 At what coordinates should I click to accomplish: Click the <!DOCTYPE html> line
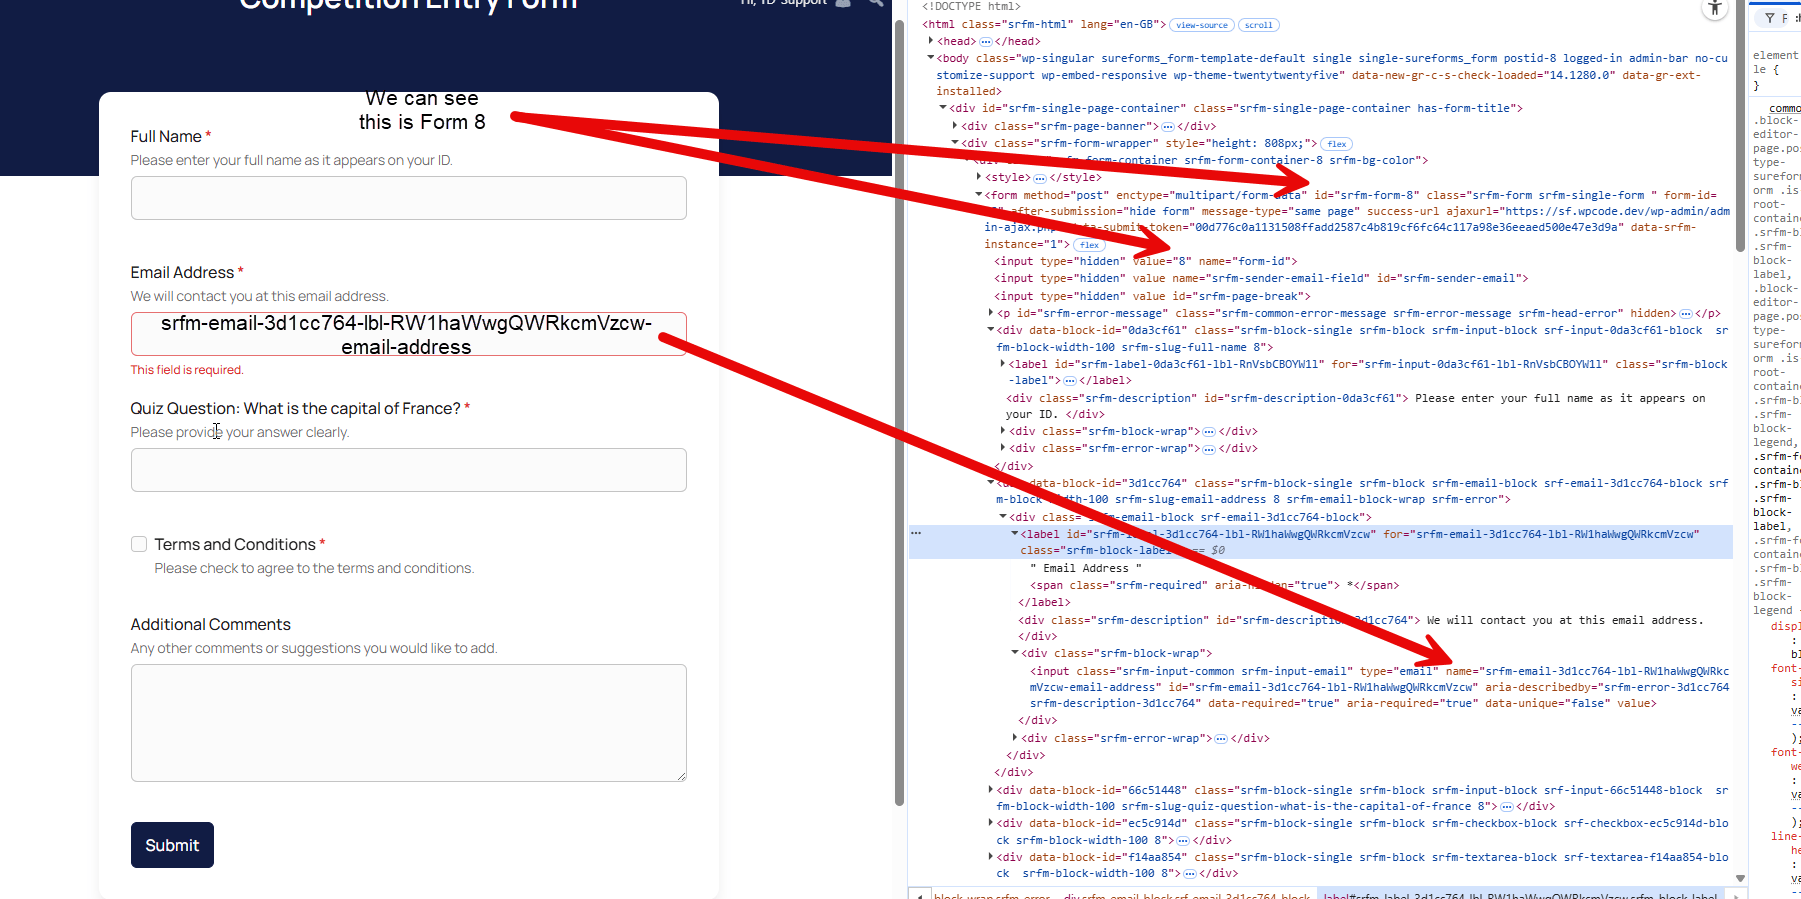tap(971, 7)
